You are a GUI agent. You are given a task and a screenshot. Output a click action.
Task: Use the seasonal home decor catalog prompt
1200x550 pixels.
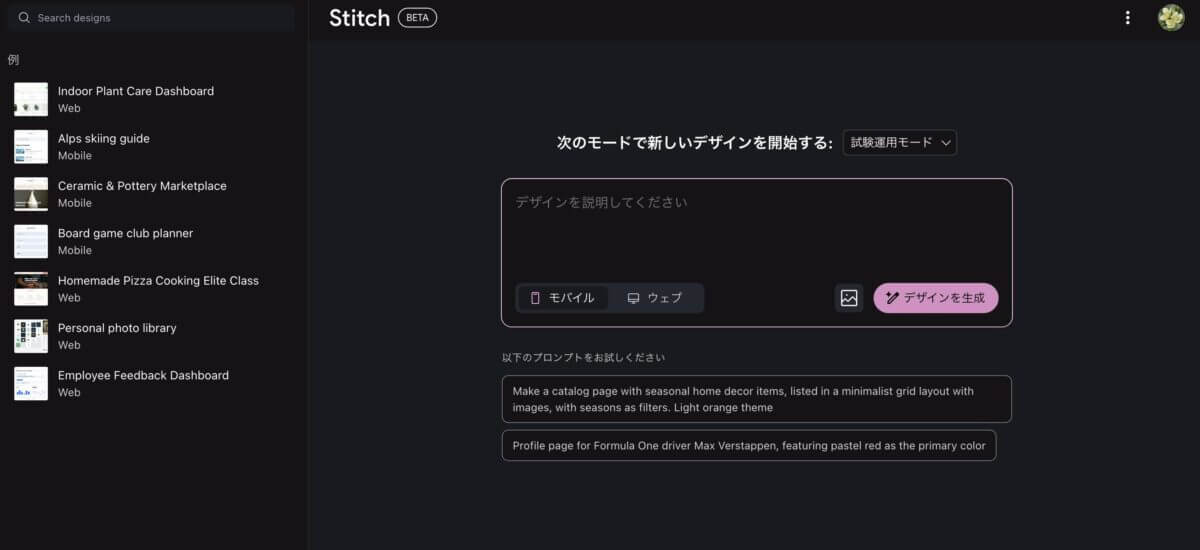756,399
